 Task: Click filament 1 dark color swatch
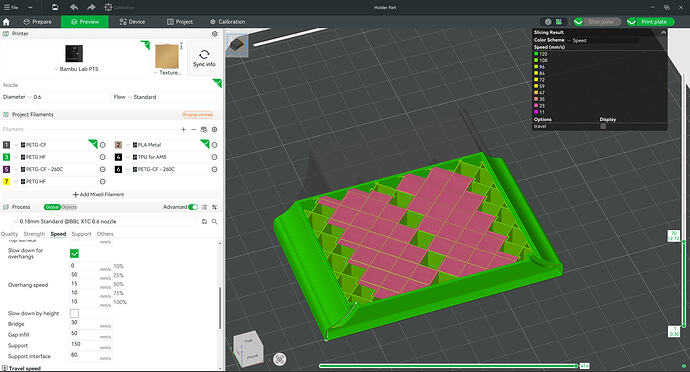click(x=6, y=145)
